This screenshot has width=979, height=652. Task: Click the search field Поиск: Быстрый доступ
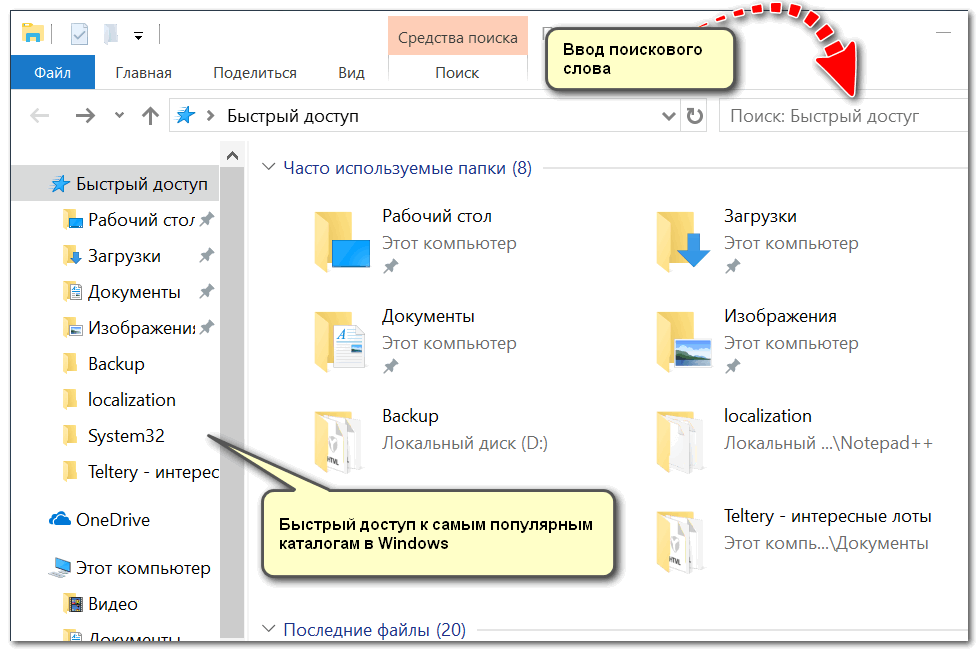[x=843, y=116]
